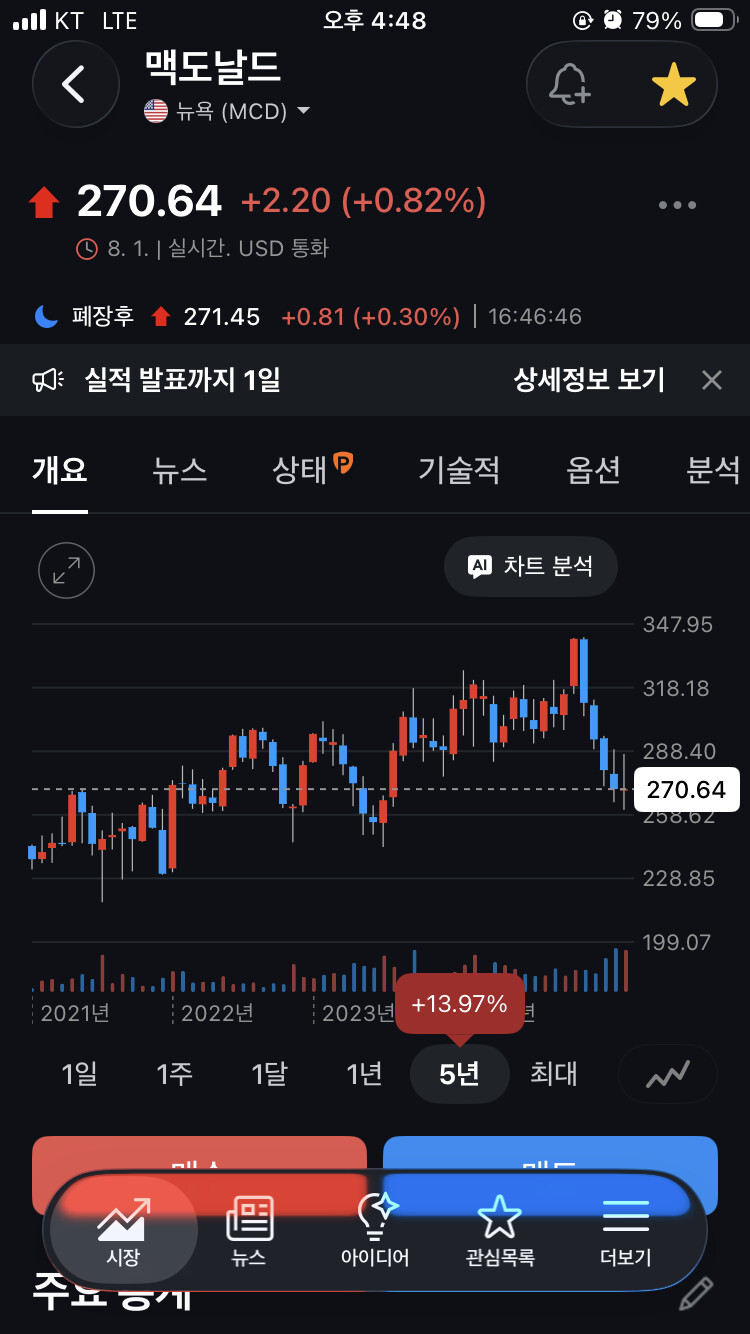Open AI 차트 분석 button
Viewport: 750px width, 1334px height.
(x=531, y=566)
